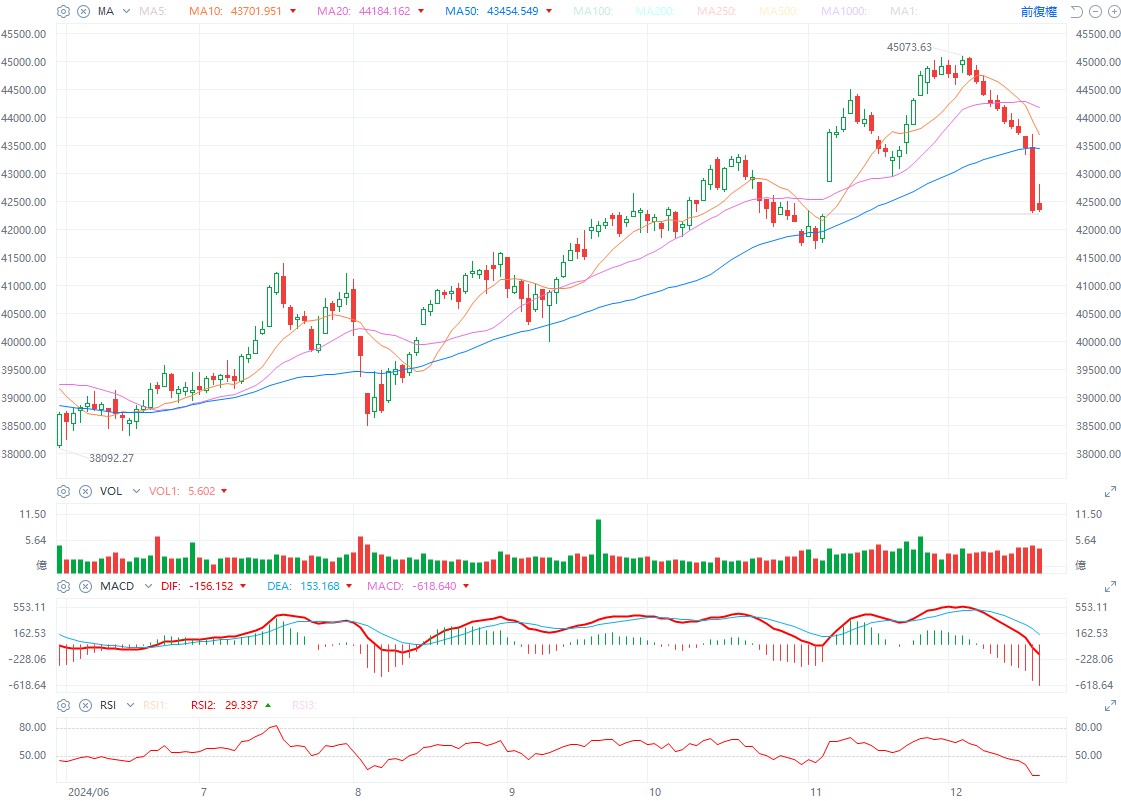Maximize the MACD panel with the expand icon
This screenshot has height=801, width=1121.
(x=1110, y=586)
